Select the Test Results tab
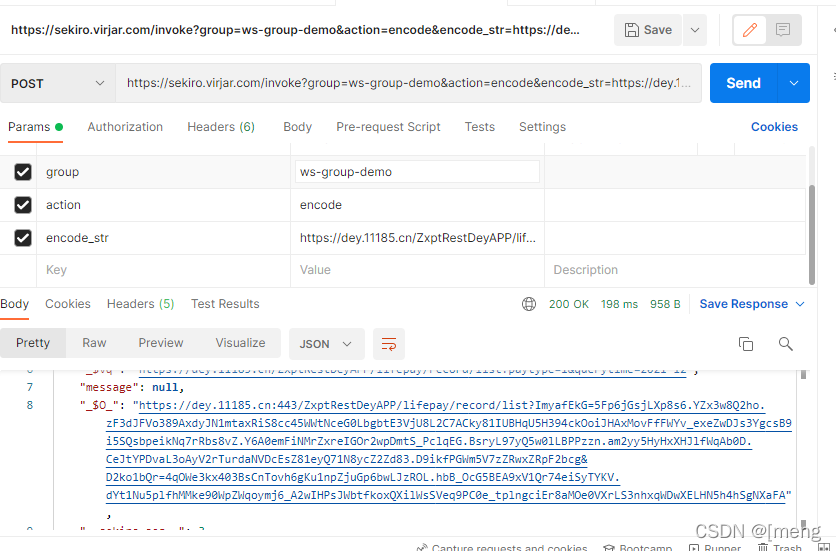Screen dimensions: 836x551 [x=225, y=304]
